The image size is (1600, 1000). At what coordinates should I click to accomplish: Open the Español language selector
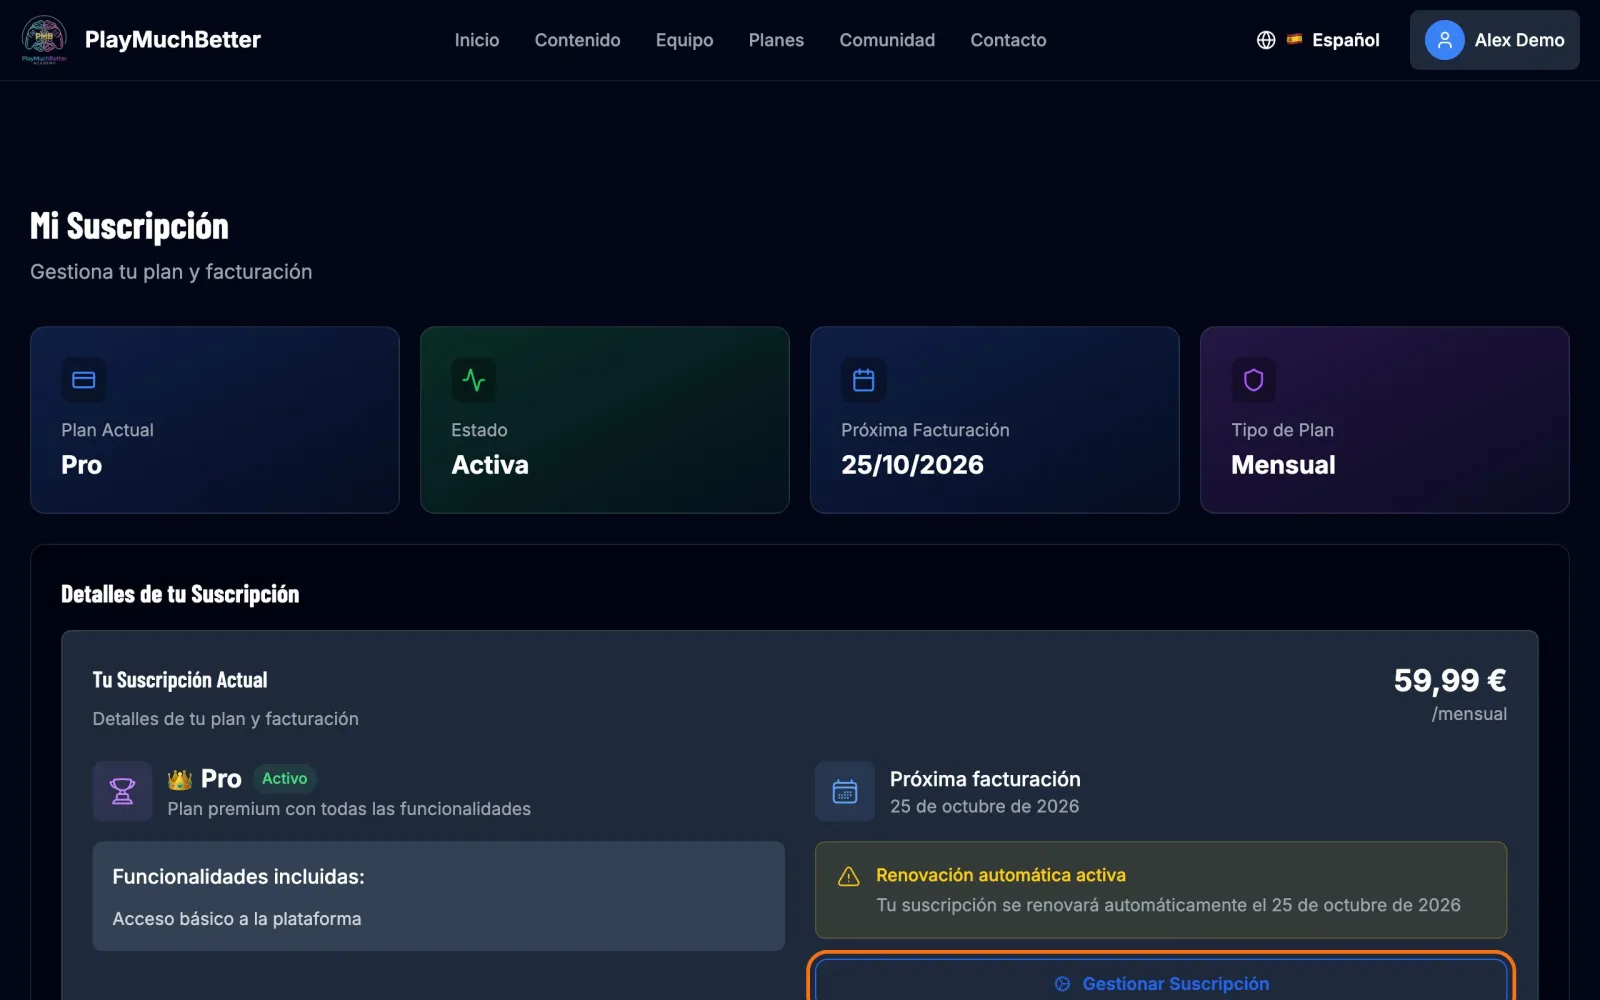[x=1318, y=40]
